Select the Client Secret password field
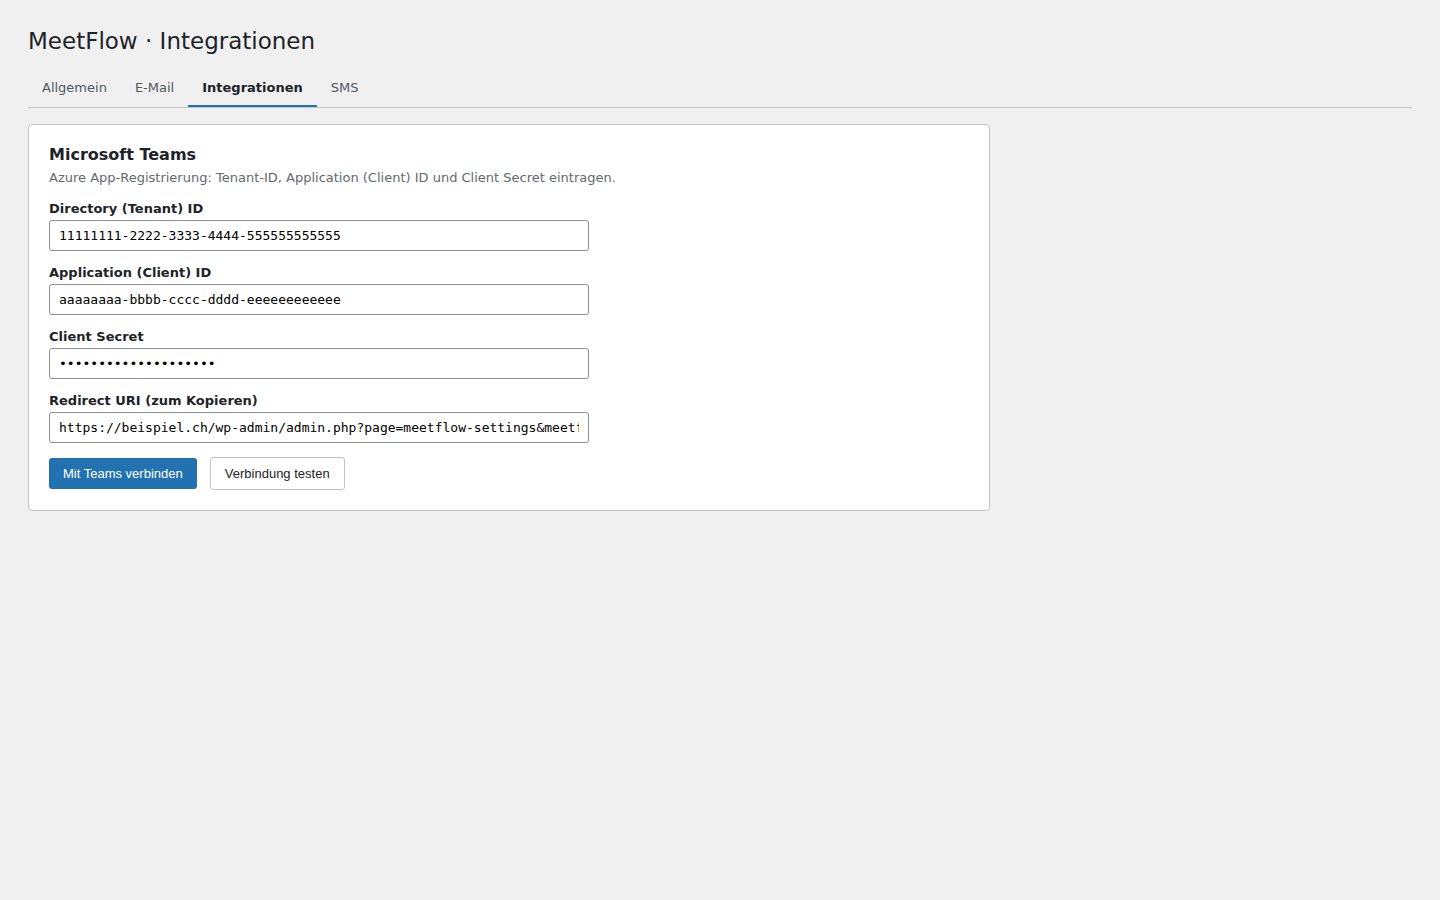 pyautogui.click(x=319, y=364)
